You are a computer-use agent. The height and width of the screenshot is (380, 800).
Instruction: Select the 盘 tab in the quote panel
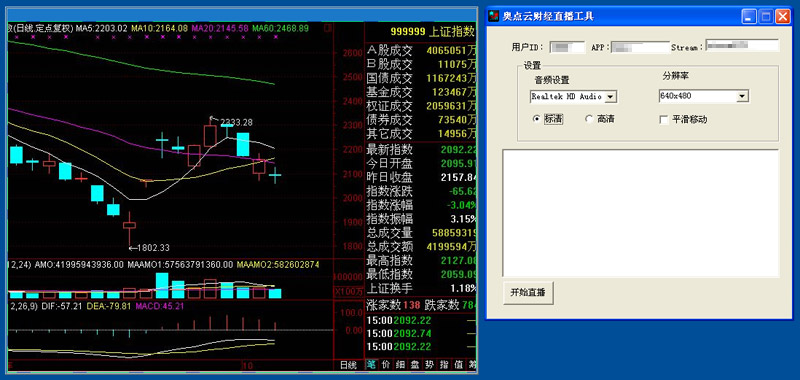415,365
